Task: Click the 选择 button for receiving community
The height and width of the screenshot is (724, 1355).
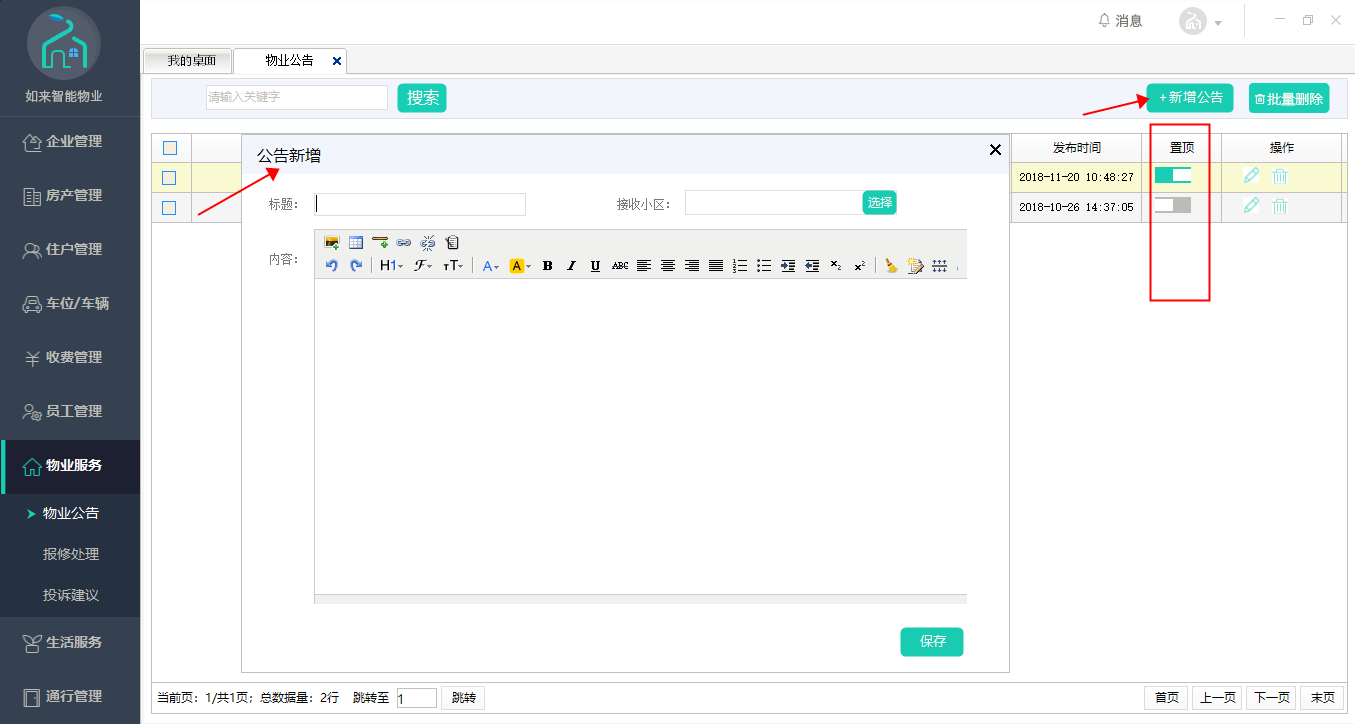Action: pos(879,203)
